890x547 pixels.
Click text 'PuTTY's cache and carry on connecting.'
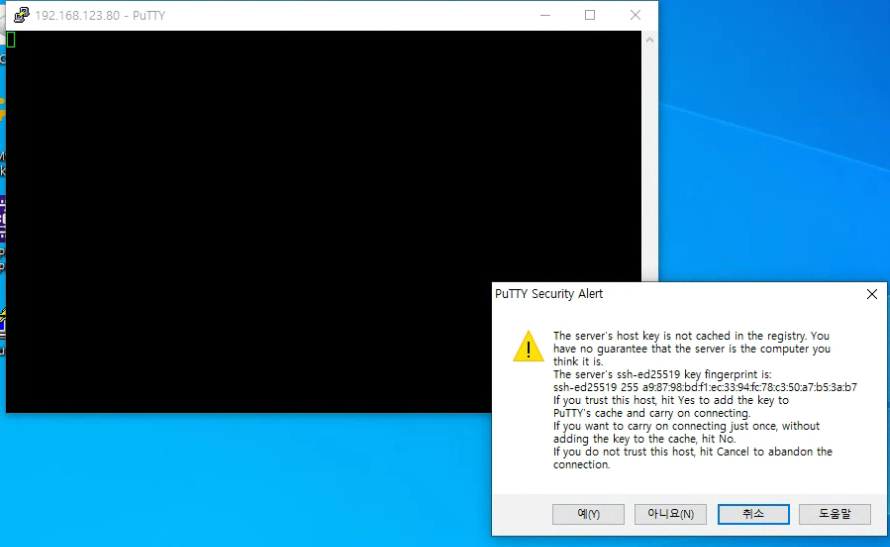(x=652, y=413)
